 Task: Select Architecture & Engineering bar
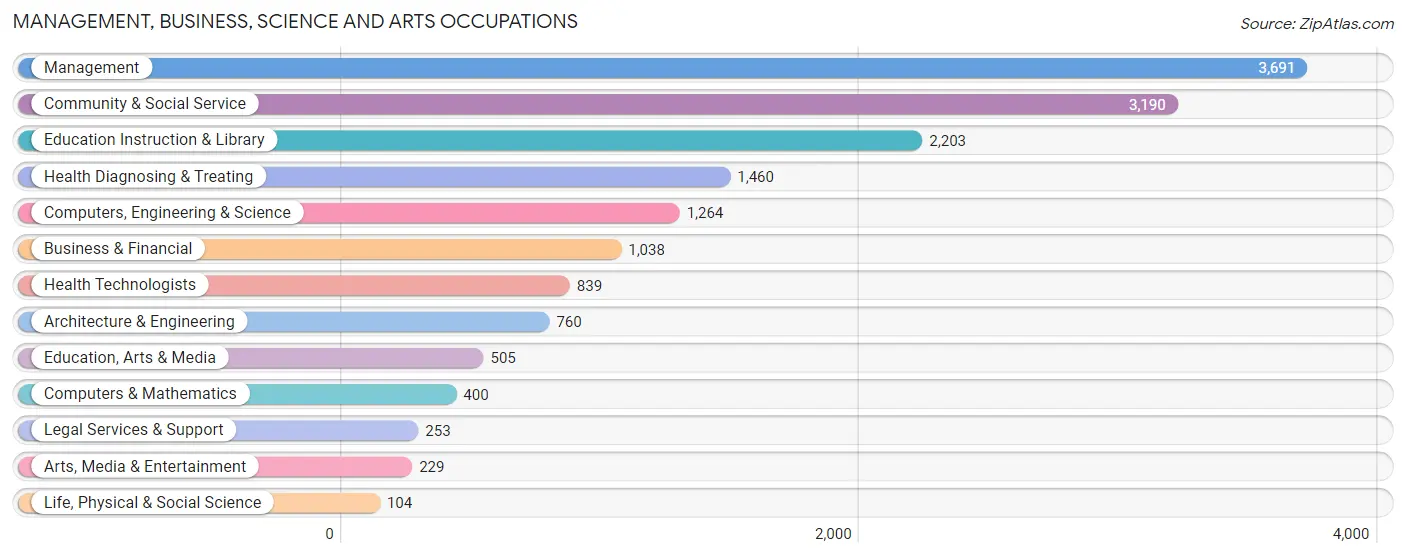coord(284,322)
